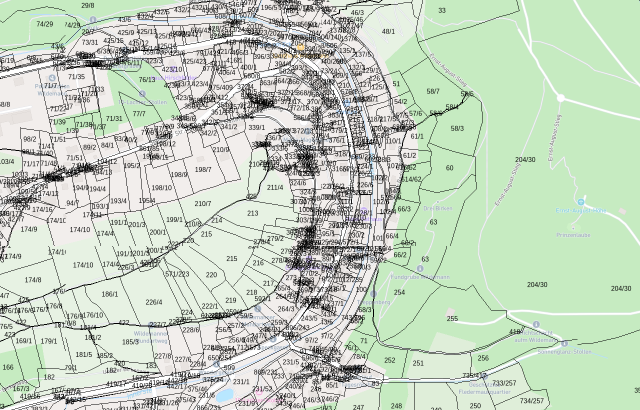The image size is (640, 410).
Task: Click the Ernst-August-Höhe label
Action: (x=581, y=211)
